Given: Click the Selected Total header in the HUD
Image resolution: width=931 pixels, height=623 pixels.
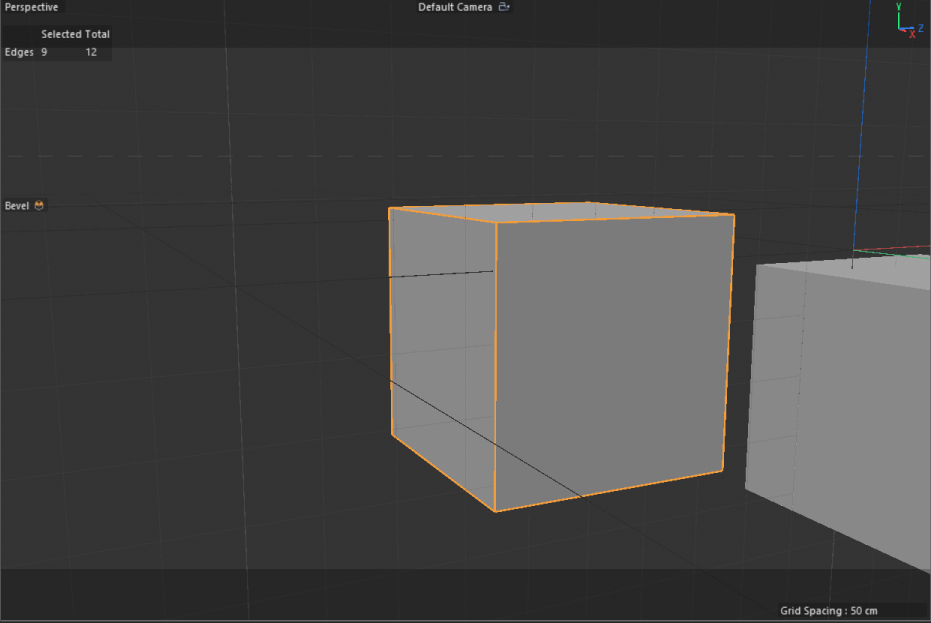Looking at the screenshot, I should 74,33.
